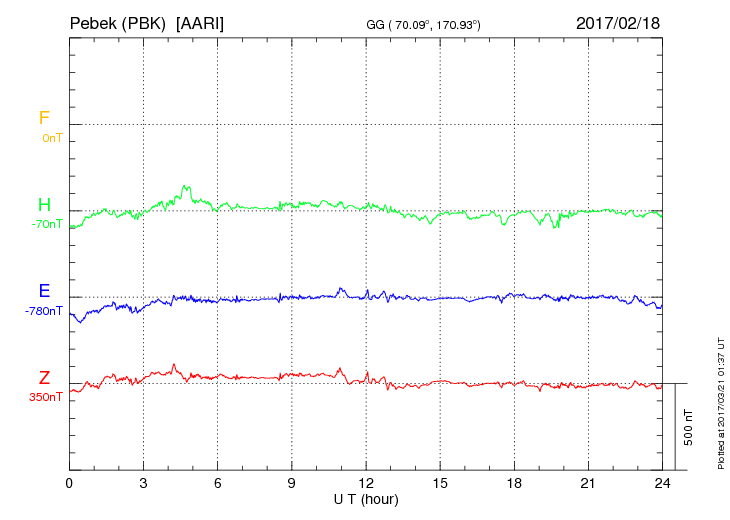Image resolution: width=730 pixels, height=520 pixels.
Task: Select the green H component label
Action: coord(44,205)
